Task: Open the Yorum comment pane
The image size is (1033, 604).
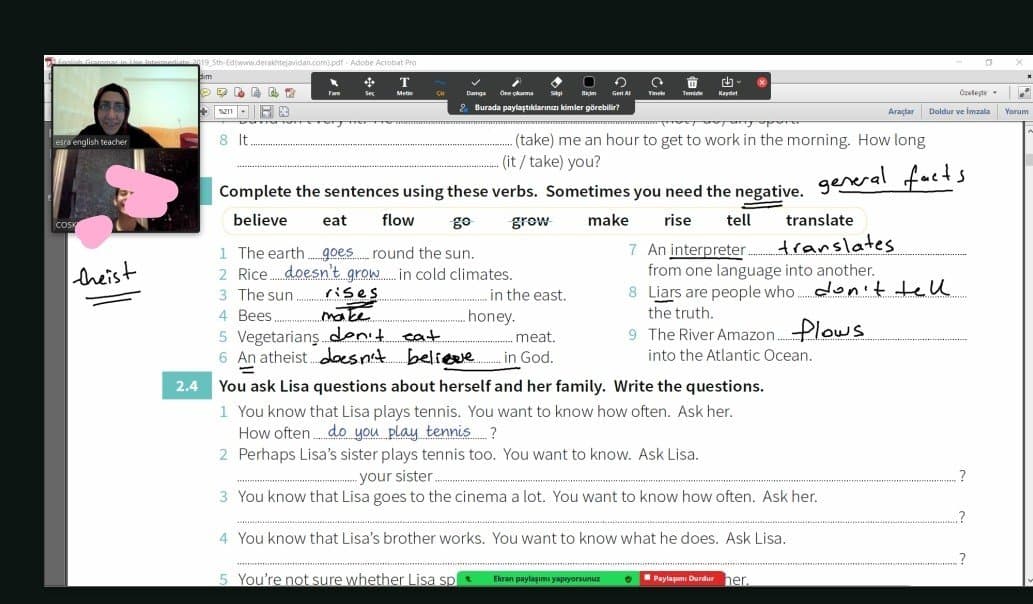Action: (1016, 111)
